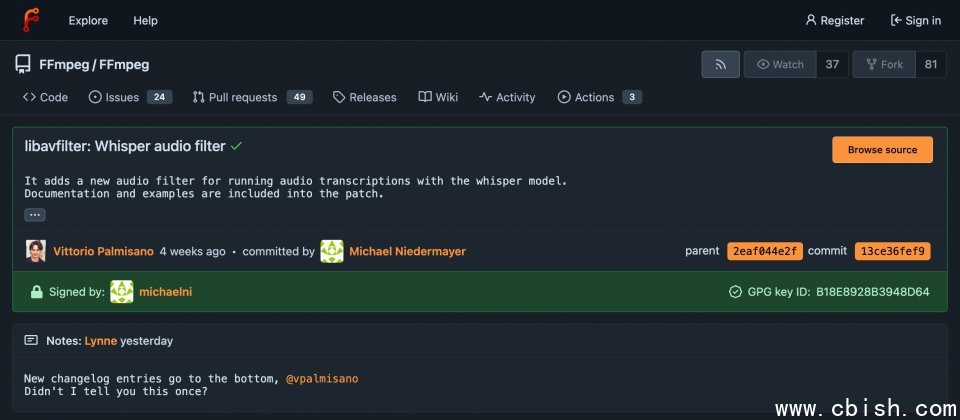Open Michael Niedermayer's committer avatar
The image size is (960, 420).
332,251
